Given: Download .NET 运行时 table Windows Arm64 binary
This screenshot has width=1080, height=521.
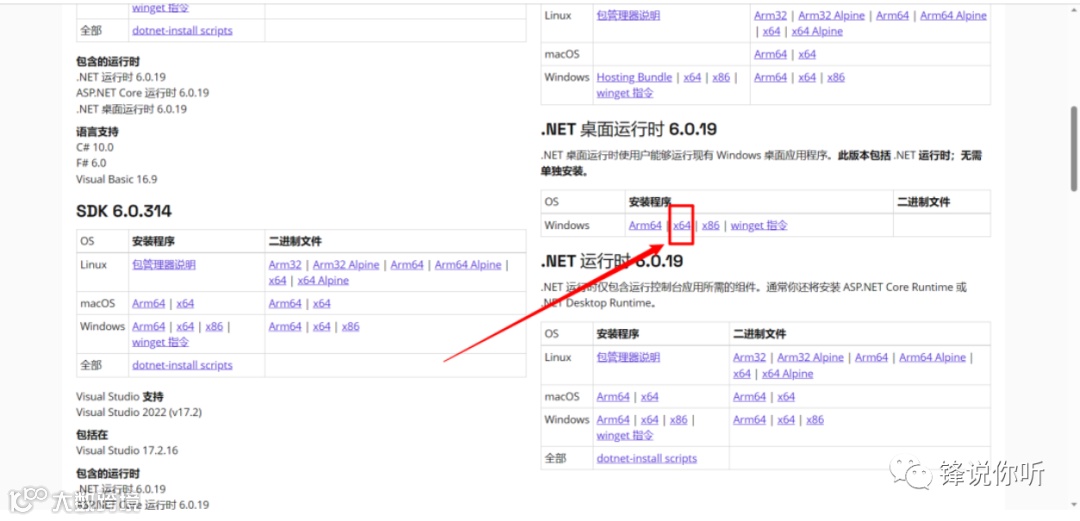Looking at the screenshot, I should pyautogui.click(x=749, y=420).
